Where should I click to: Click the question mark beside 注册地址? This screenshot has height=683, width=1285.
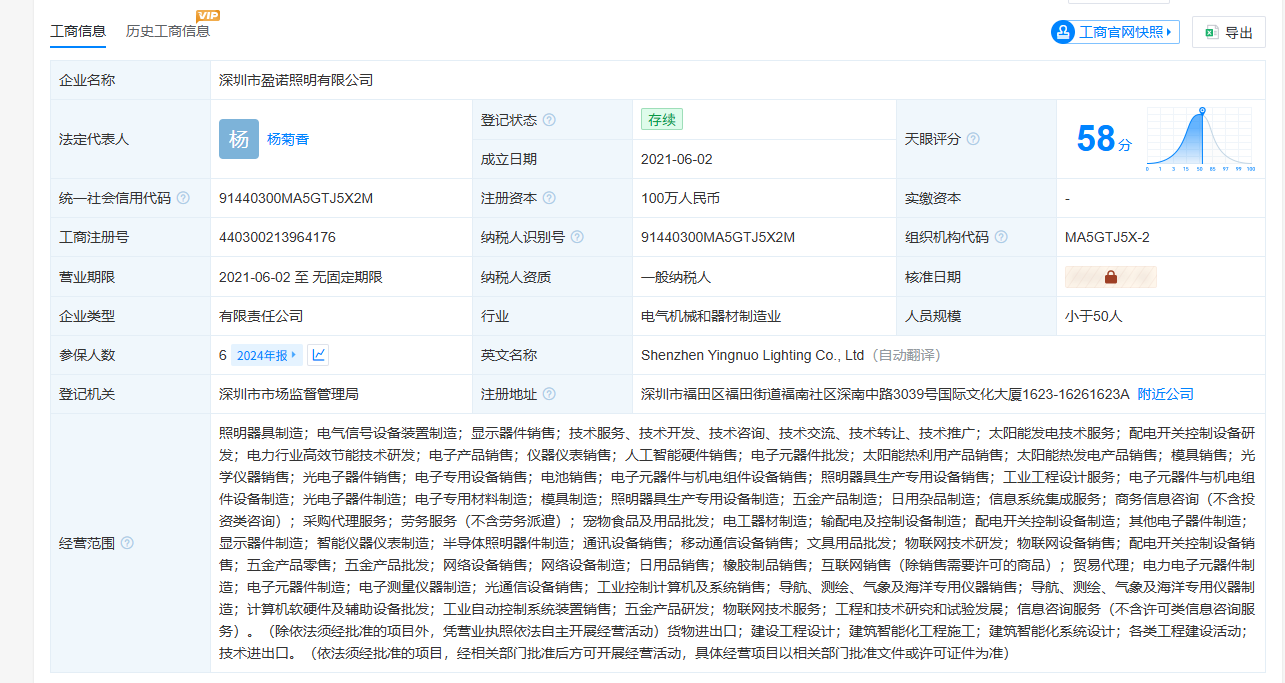(549, 394)
